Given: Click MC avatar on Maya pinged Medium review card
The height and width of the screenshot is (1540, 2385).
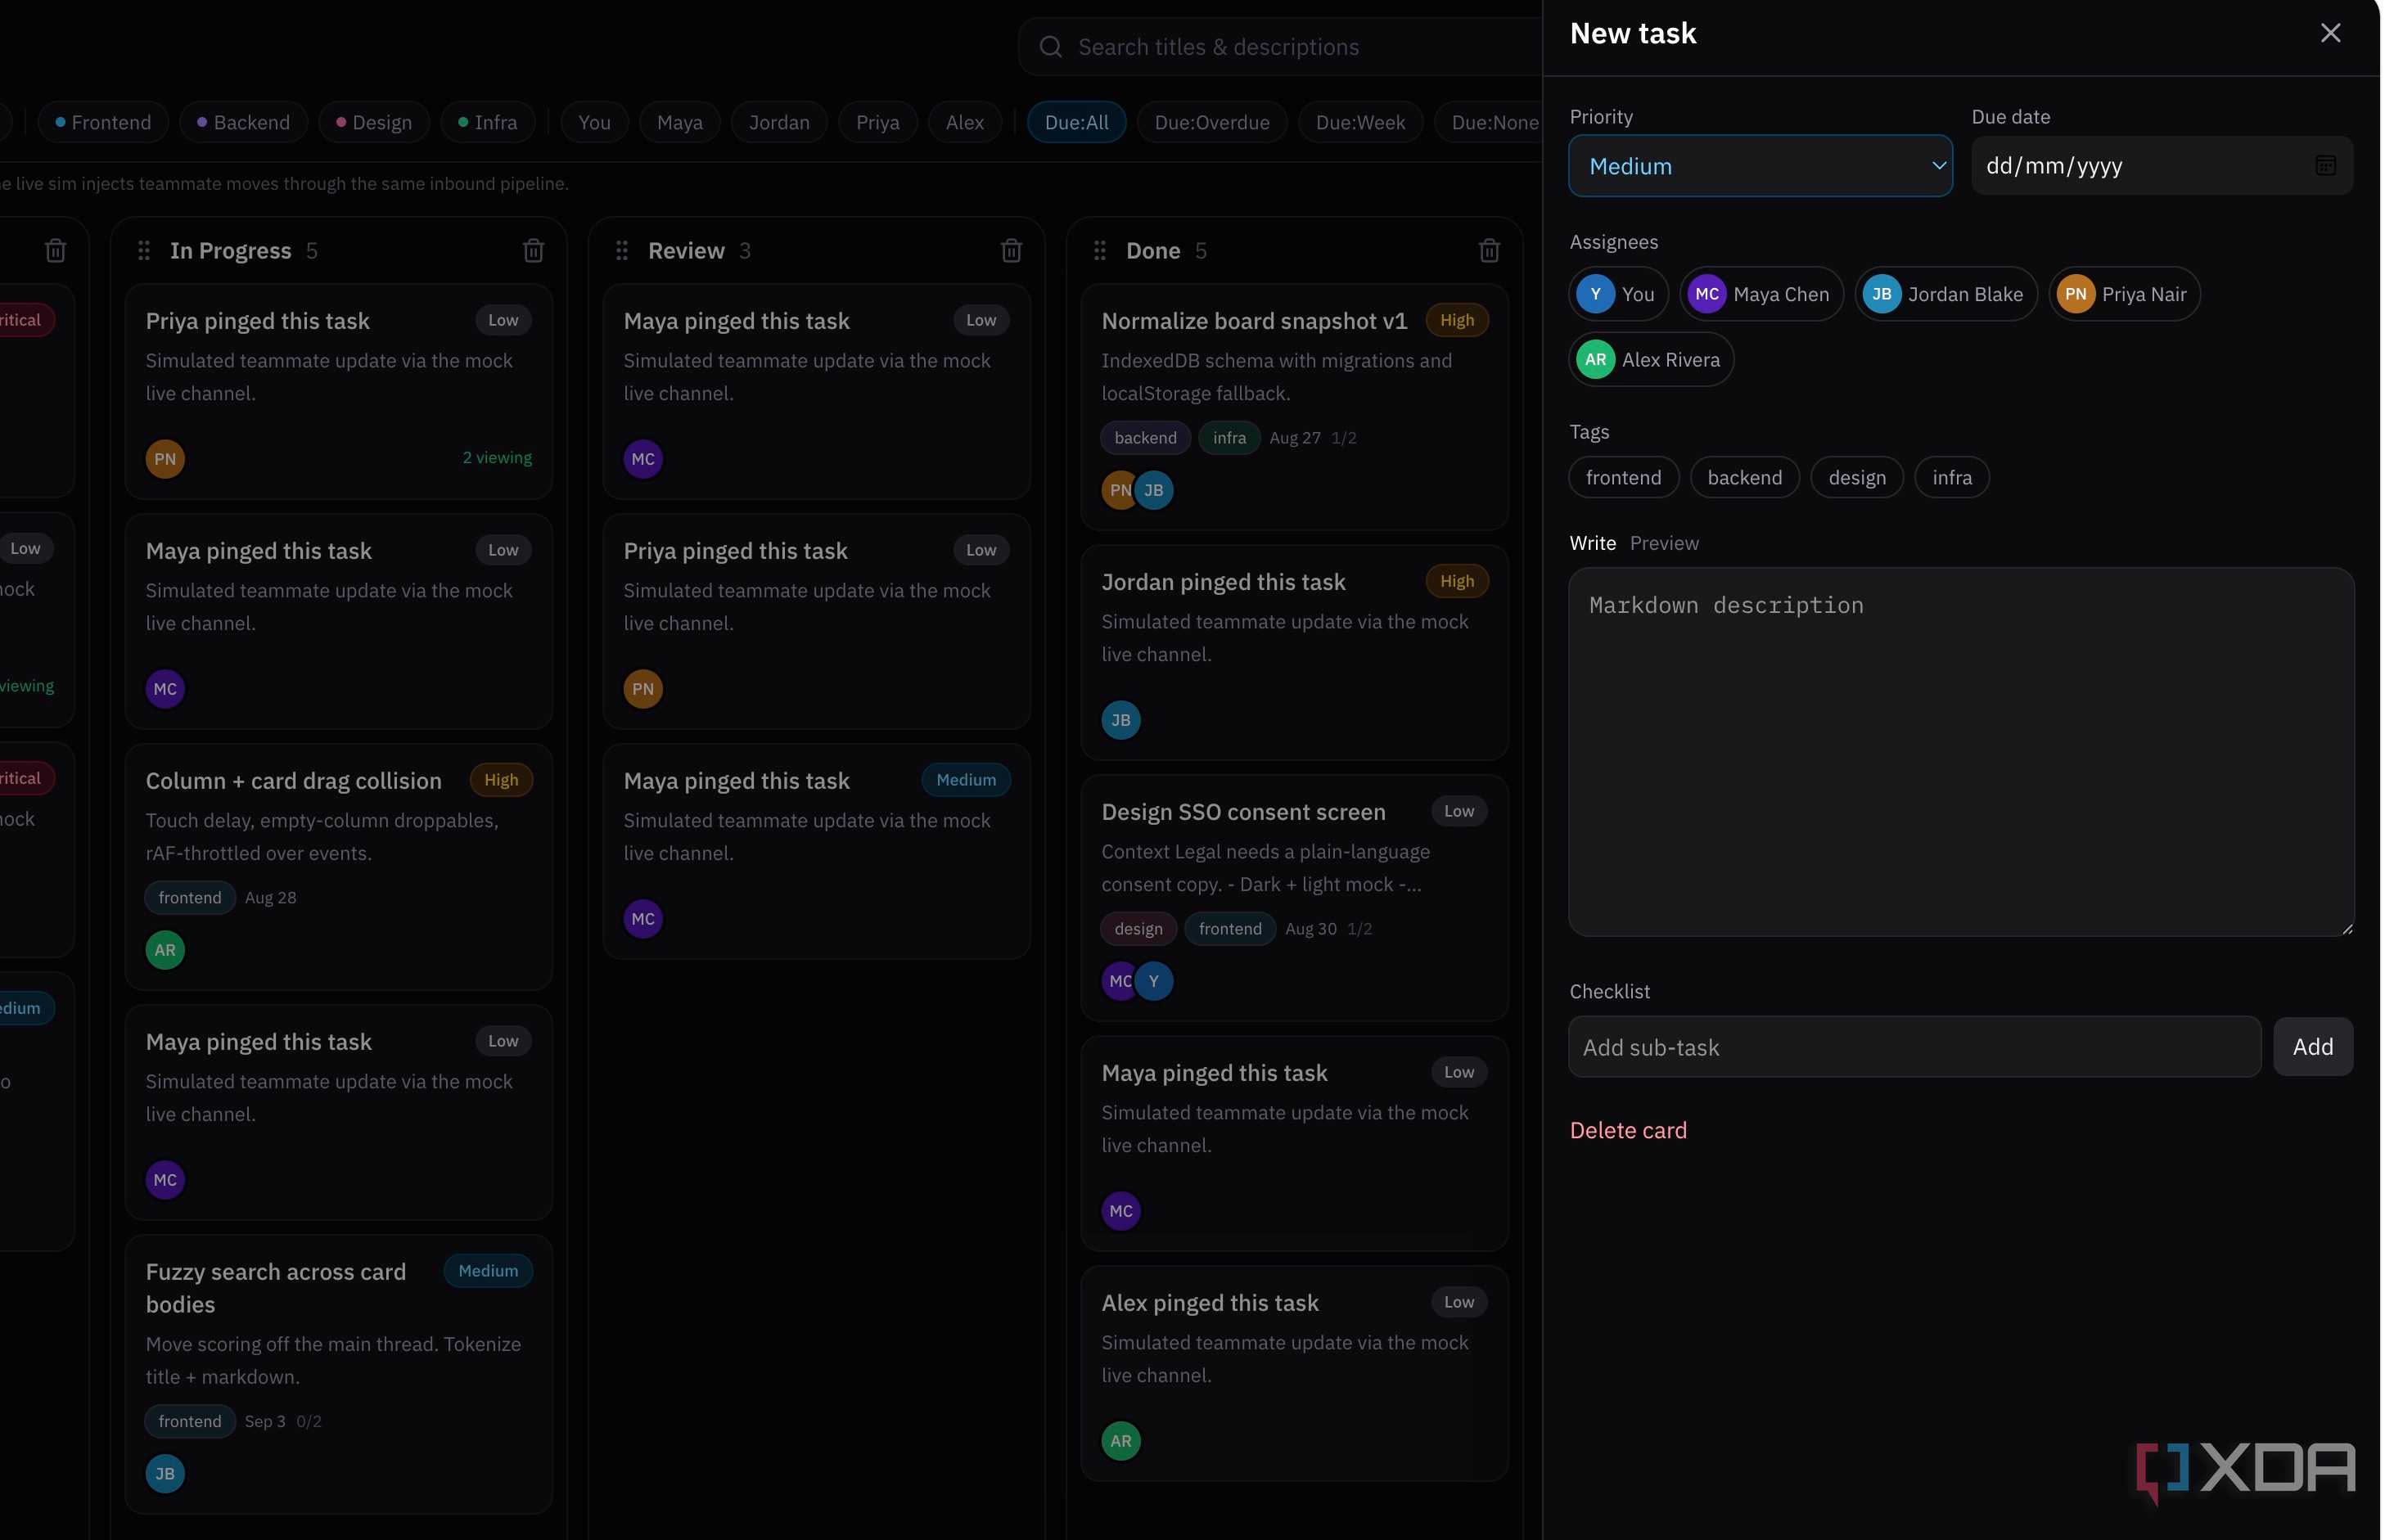Looking at the screenshot, I should tap(643, 919).
